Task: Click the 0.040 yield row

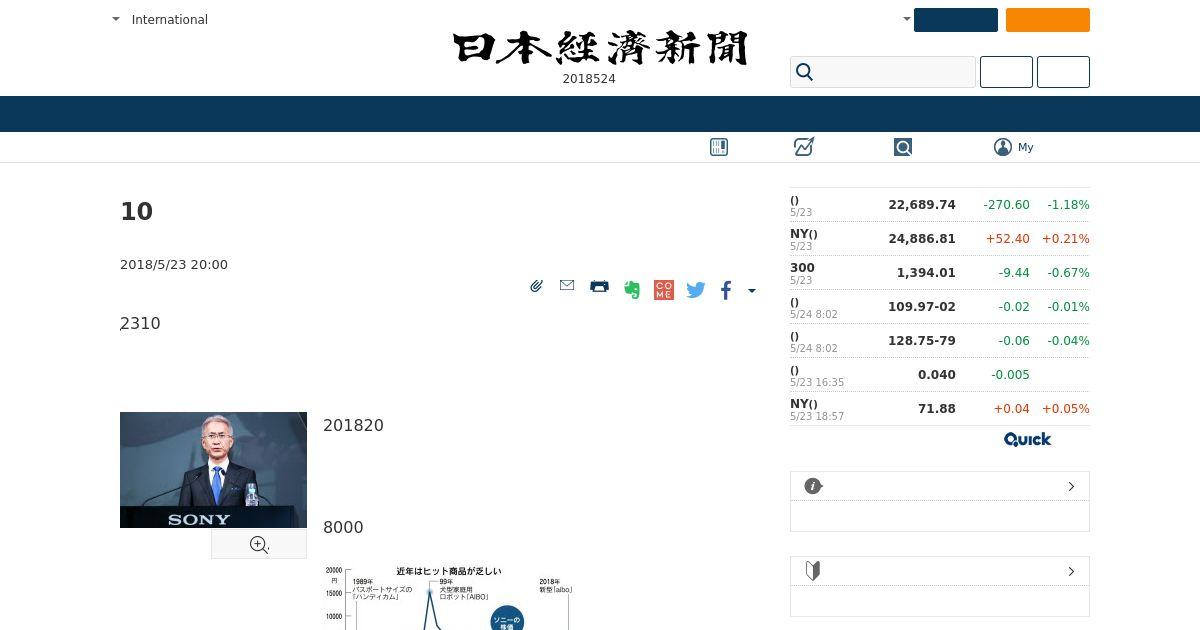Action: pos(940,375)
